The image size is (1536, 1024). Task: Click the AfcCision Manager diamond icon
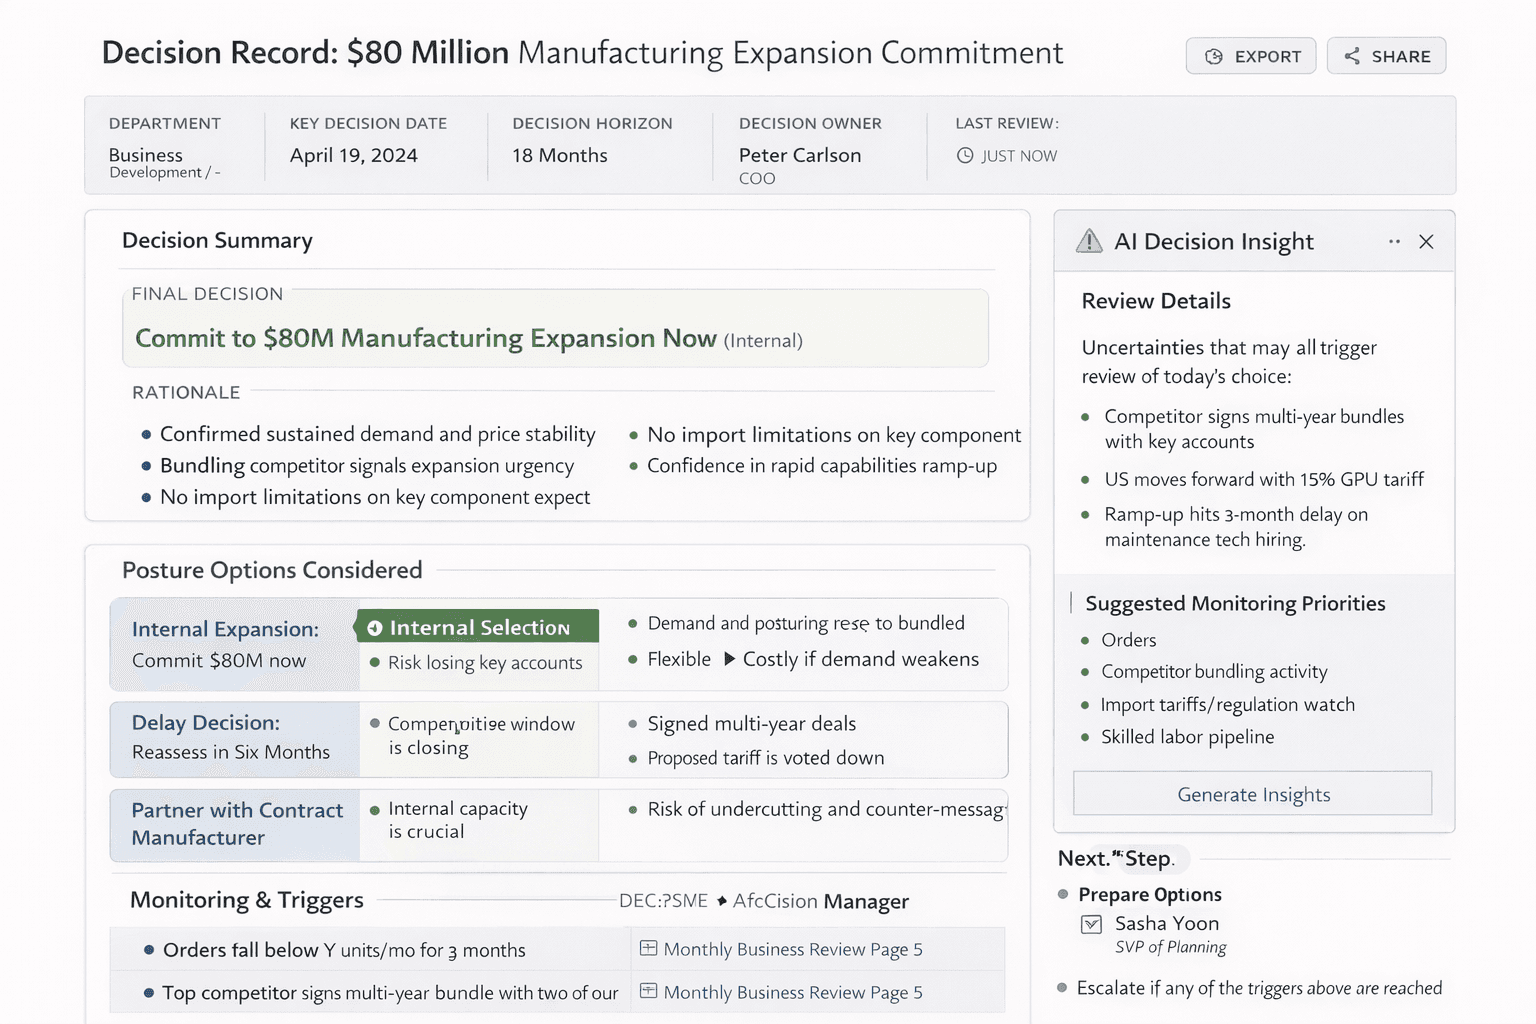click(x=722, y=901)
